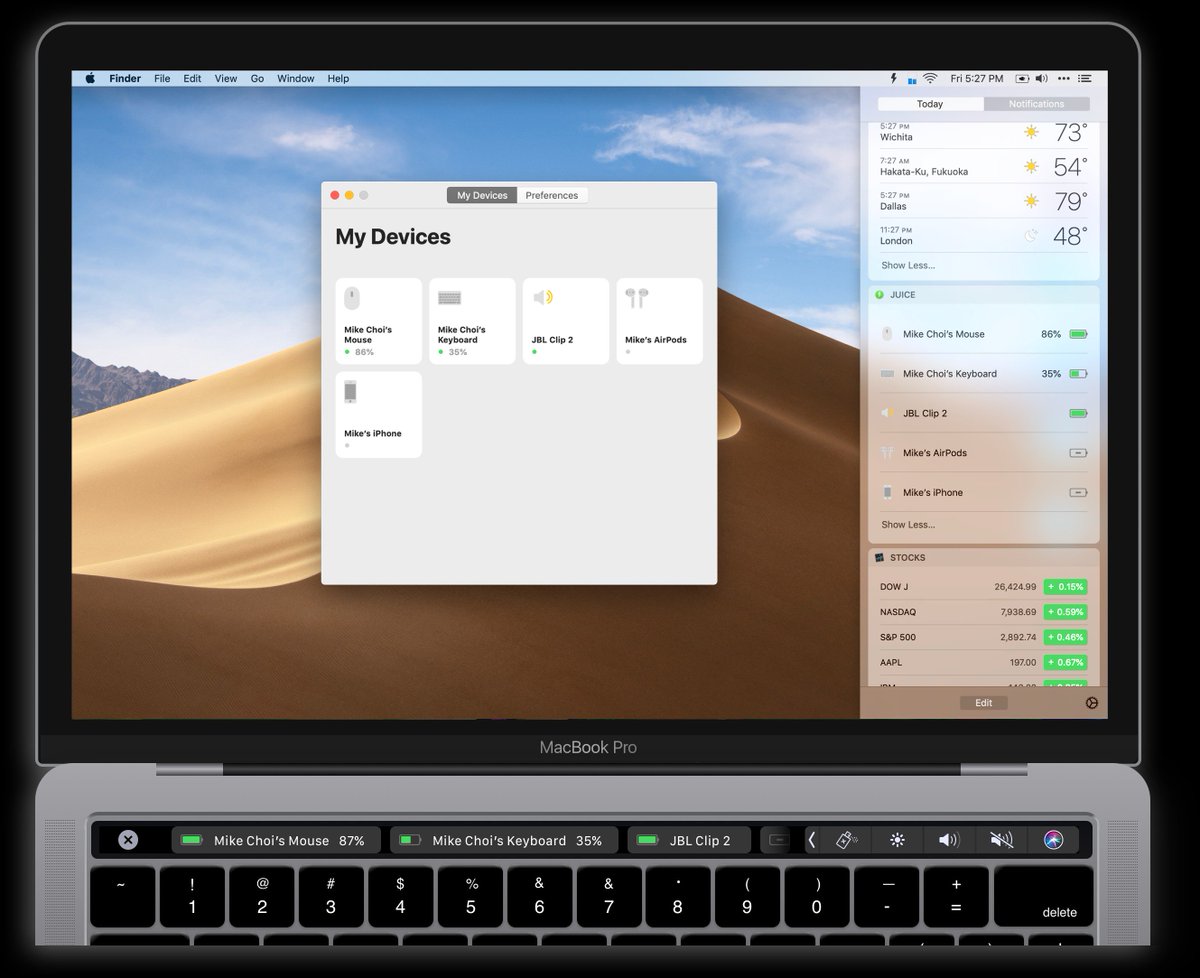
Task: Switch to the Preferences tab
Action: [x=552, y=195]
